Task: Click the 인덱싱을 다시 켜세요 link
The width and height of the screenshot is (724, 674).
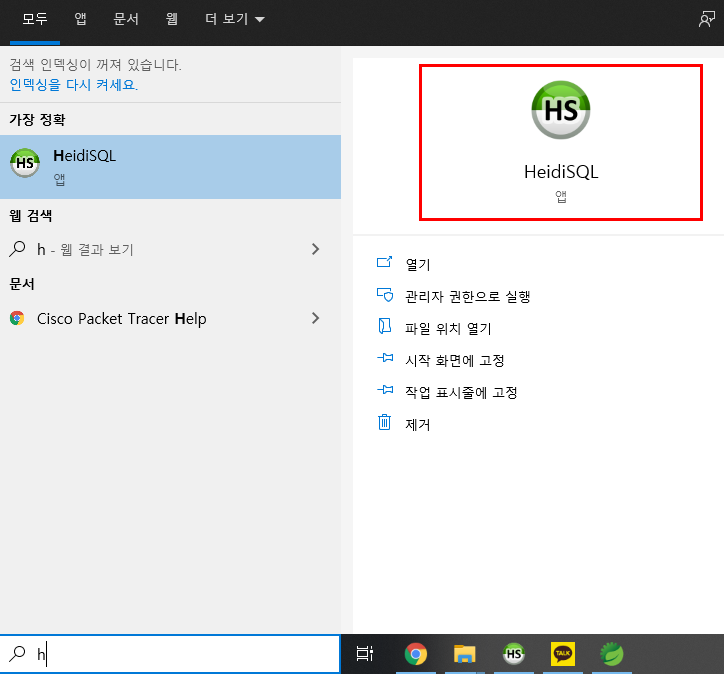Action: (x=73, y=85)
